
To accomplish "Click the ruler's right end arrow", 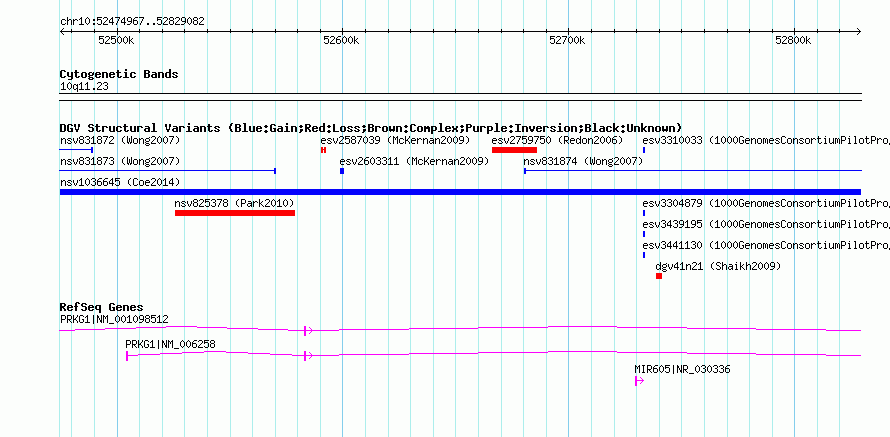I will point(858,31).
